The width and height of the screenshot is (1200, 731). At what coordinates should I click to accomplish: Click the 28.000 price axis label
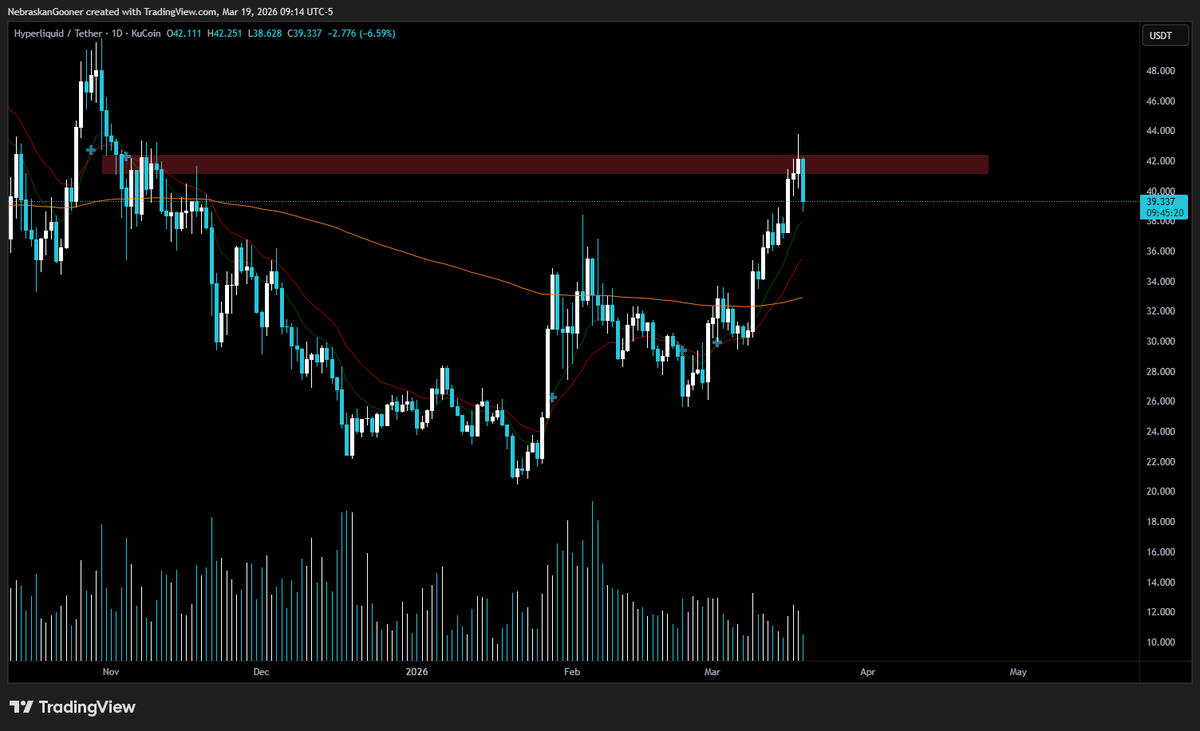tap(1161, 371)
